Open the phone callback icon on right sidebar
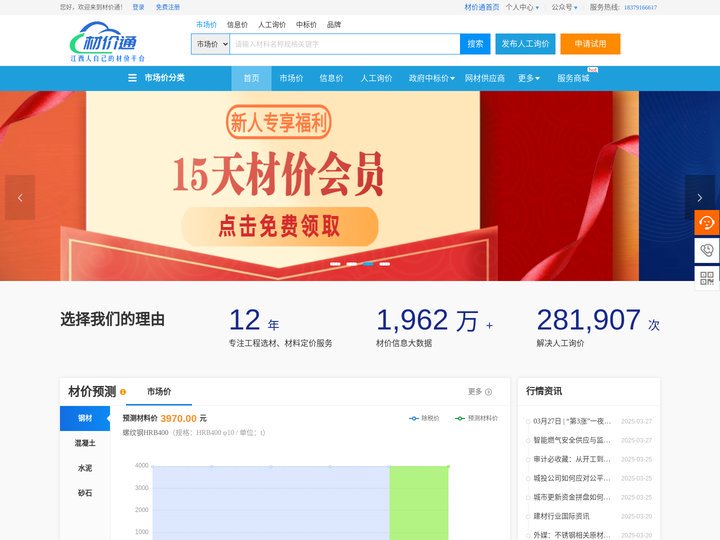Image resolution: width=720 pixels, height=540 pixels. point(707,250)
